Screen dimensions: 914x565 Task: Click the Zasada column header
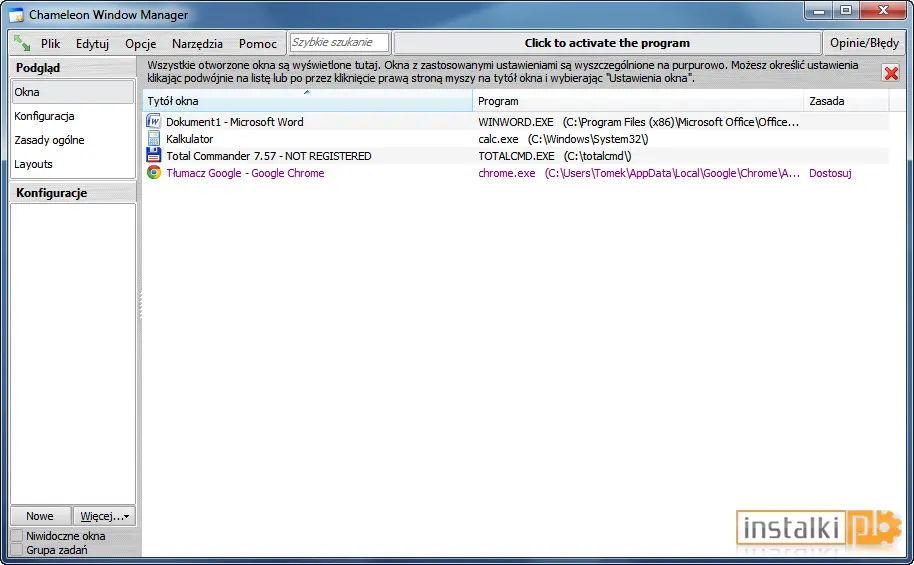click(x=846, y=101)
